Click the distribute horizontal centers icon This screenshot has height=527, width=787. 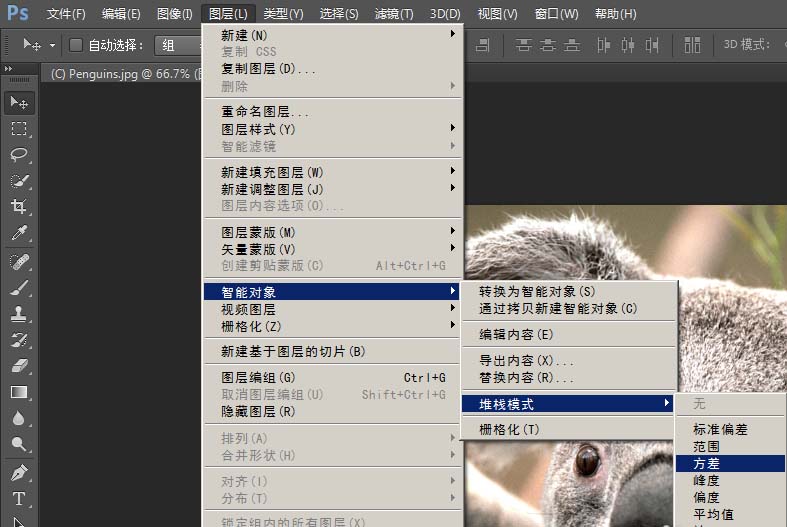click(x=627, y=45)
